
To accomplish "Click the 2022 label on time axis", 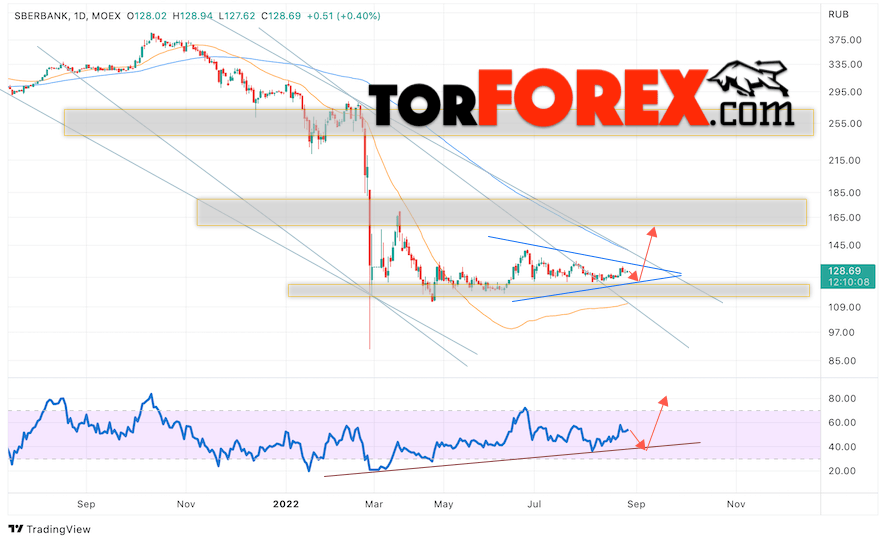I will [x=286, y=504].
